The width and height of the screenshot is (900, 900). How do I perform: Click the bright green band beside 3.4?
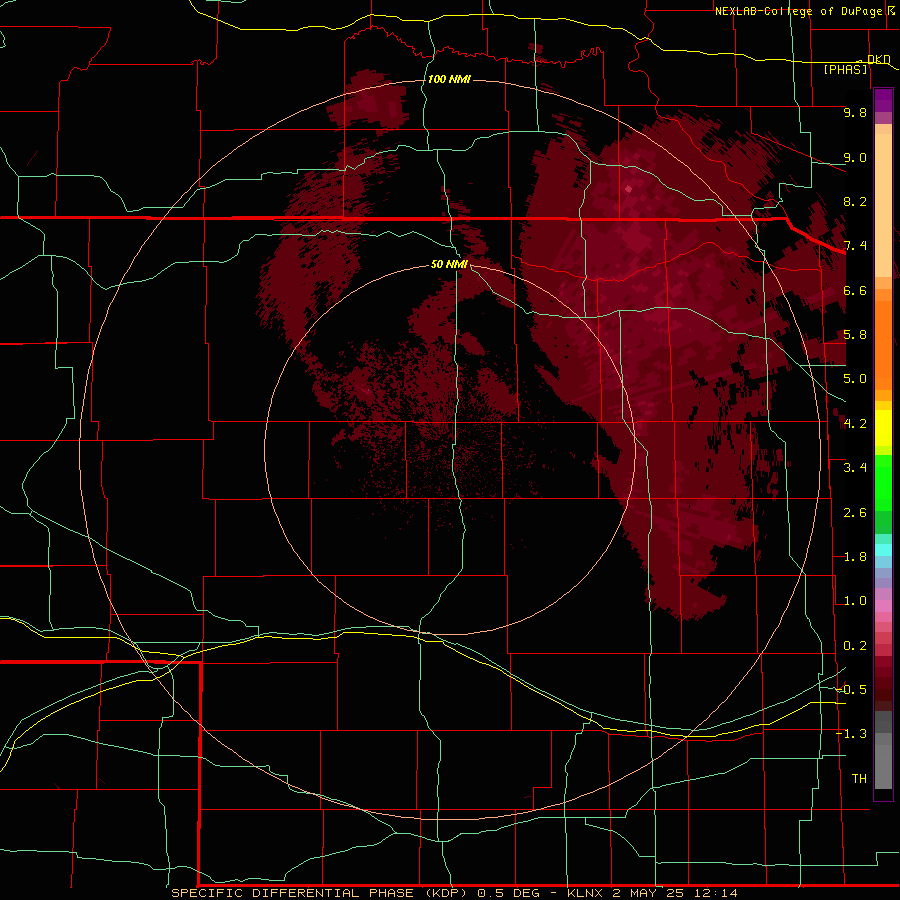(883, 482)
